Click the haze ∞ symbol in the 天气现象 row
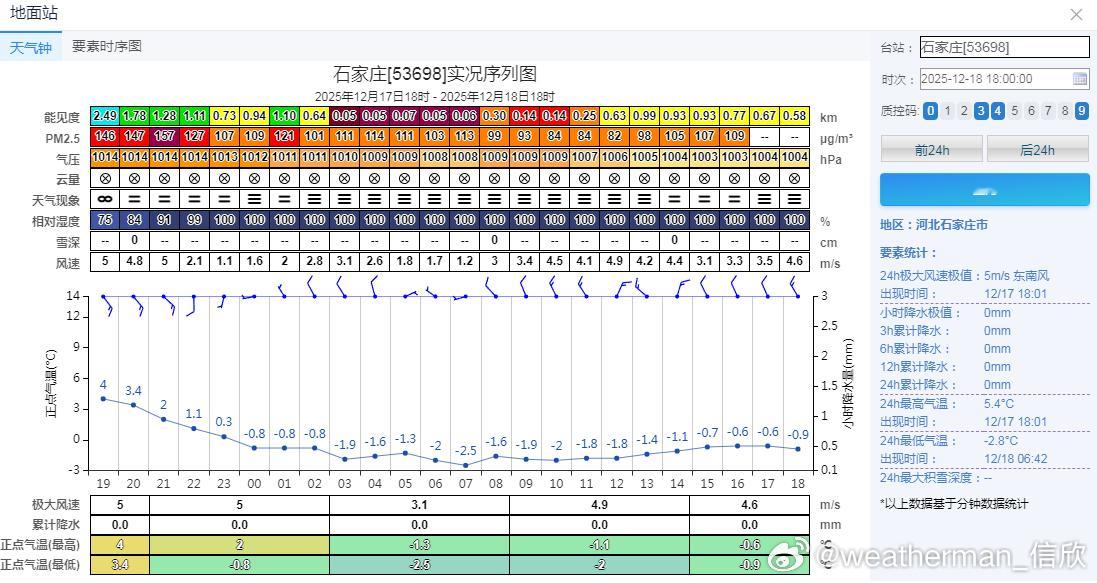Image resolution: width=1097 pixels, height=583 pixels. pos(105,199)
